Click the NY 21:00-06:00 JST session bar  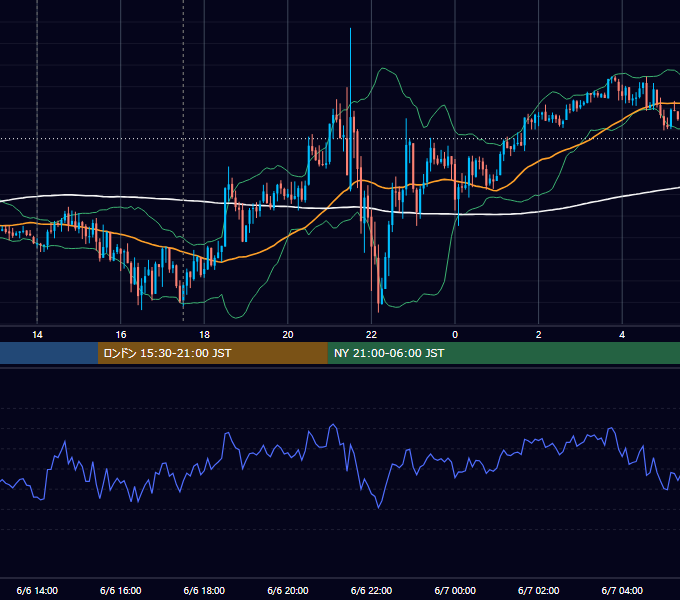tap(503, 353)
